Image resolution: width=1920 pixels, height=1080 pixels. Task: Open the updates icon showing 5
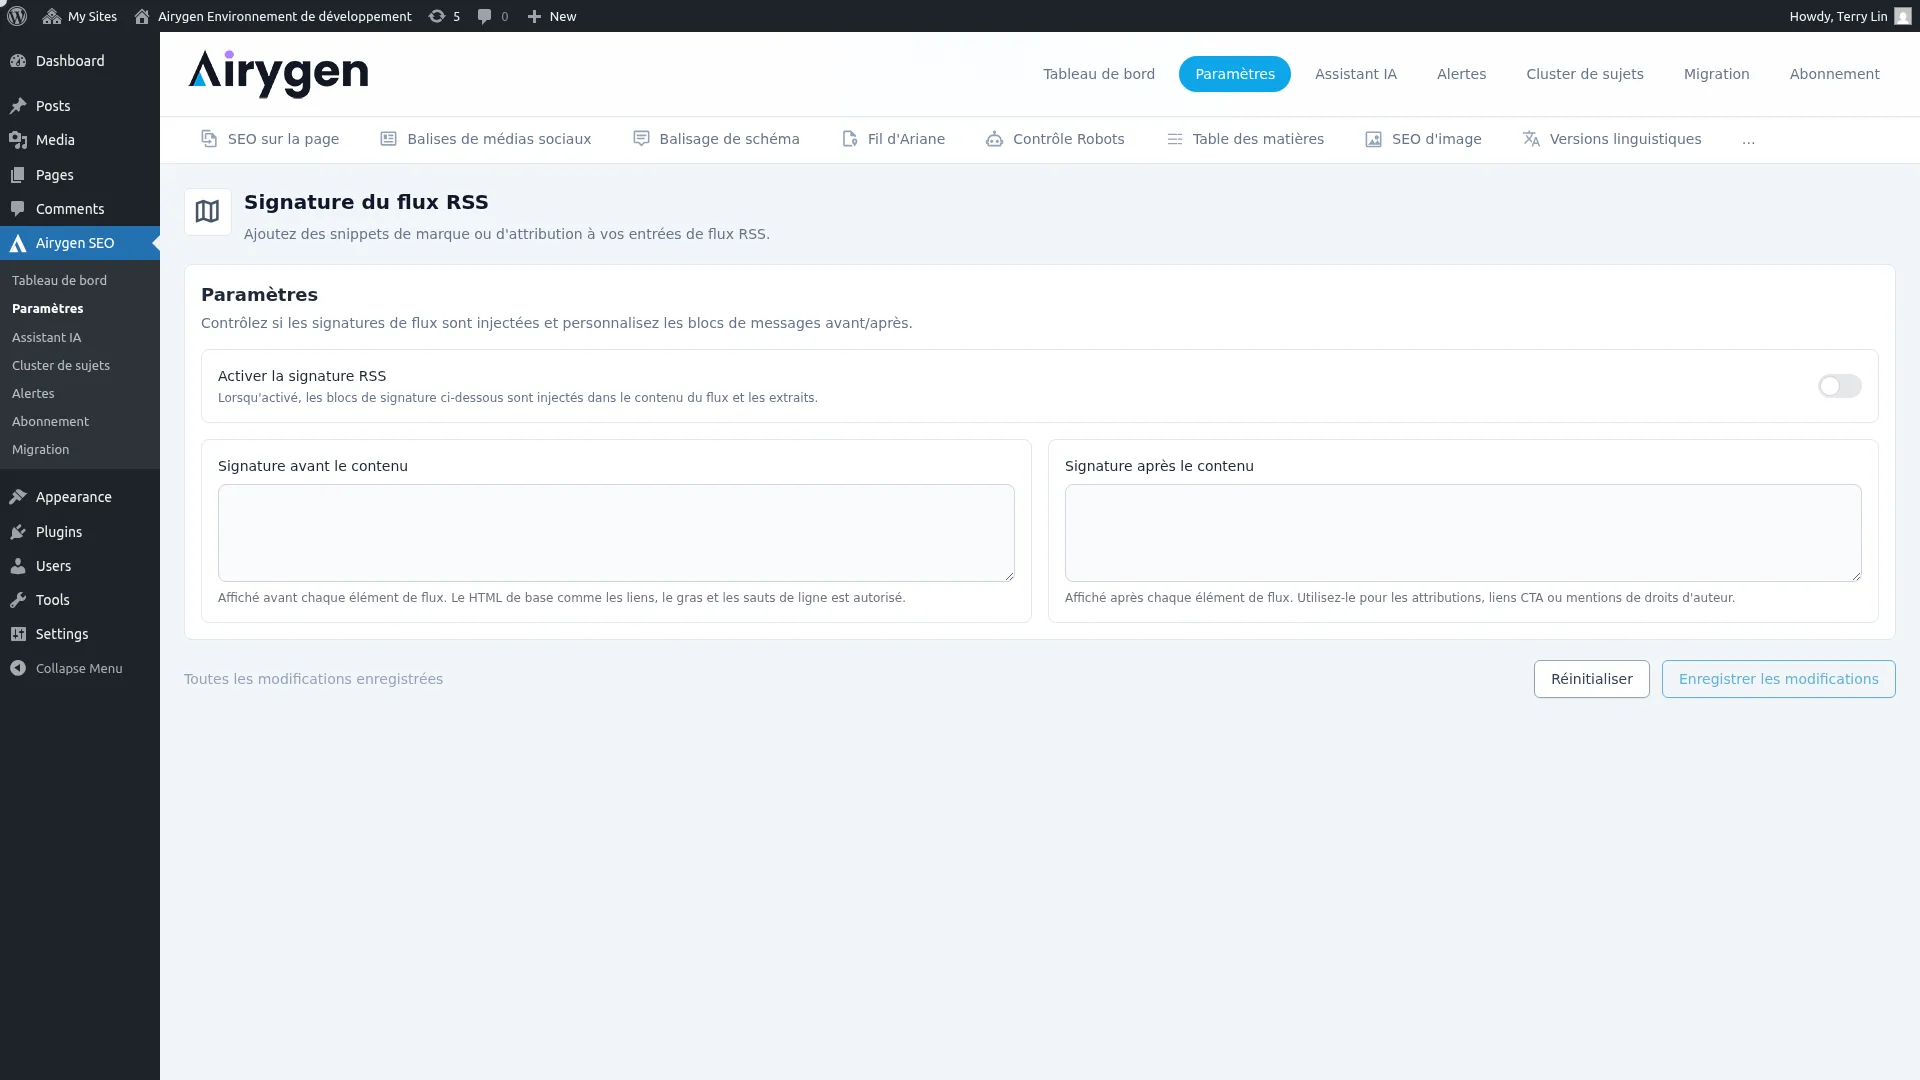437,16
